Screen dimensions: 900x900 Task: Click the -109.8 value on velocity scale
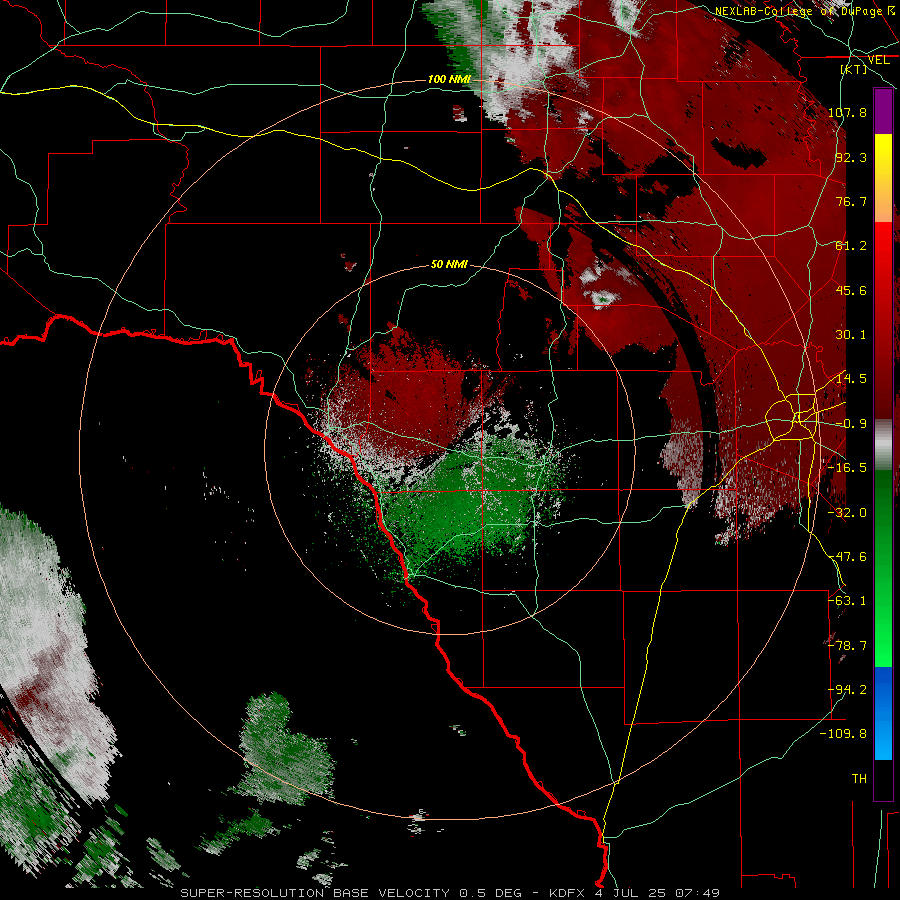click(844, 734)
